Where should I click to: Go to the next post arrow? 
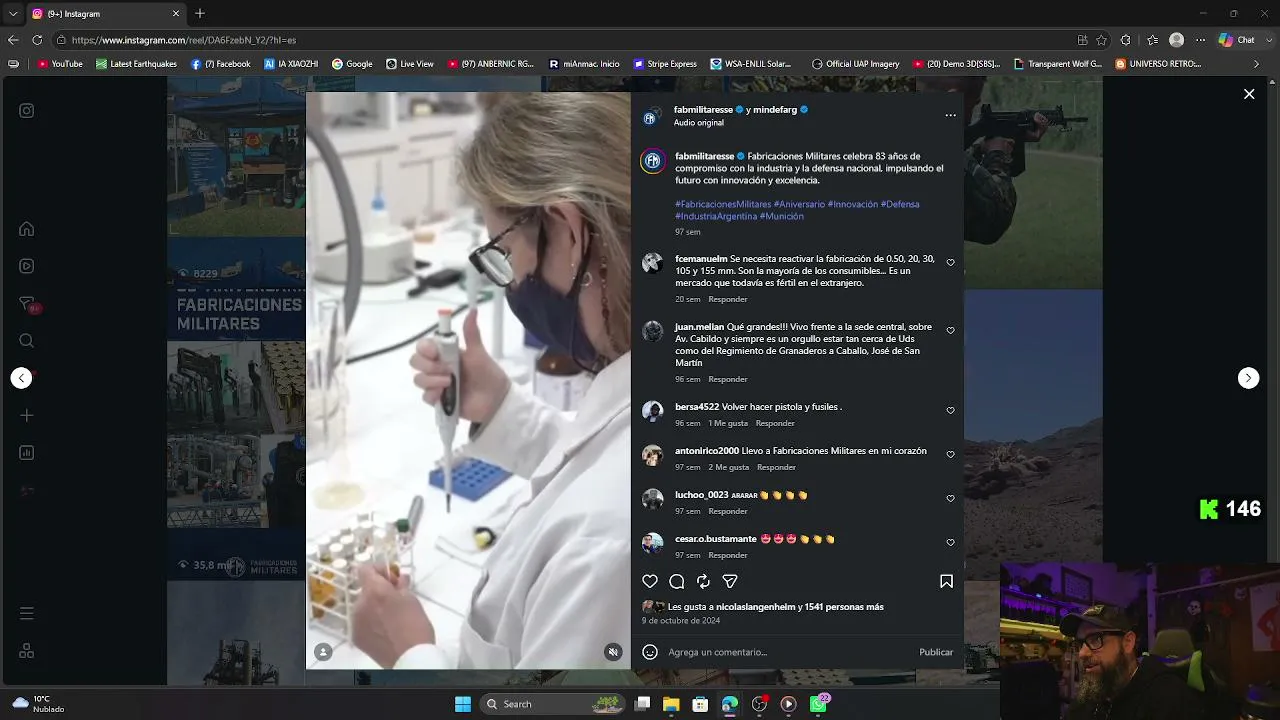point(1248,378)
